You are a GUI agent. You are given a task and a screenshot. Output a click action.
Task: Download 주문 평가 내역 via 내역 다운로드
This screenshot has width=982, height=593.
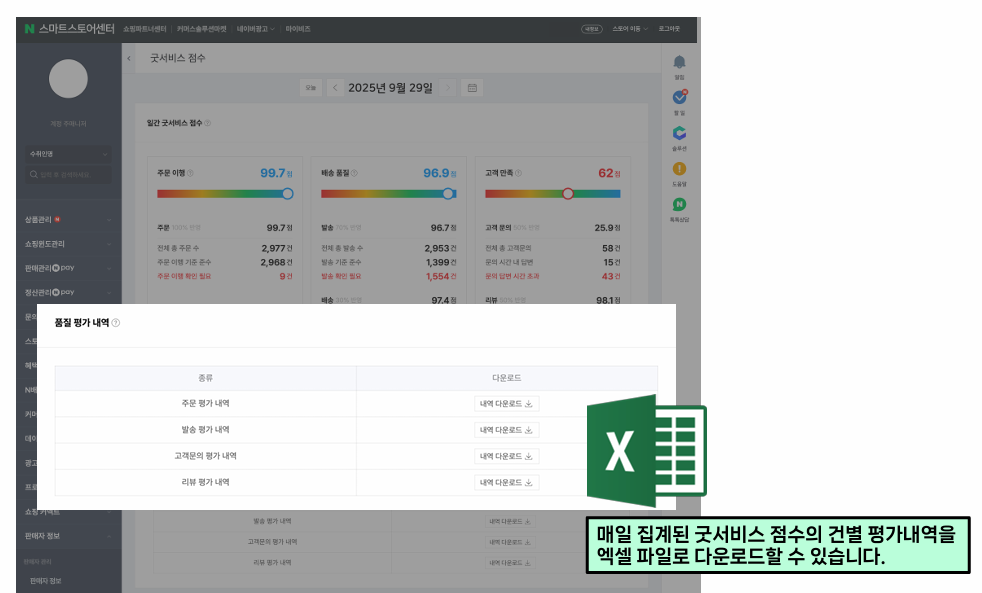click(x=506, y=404)
